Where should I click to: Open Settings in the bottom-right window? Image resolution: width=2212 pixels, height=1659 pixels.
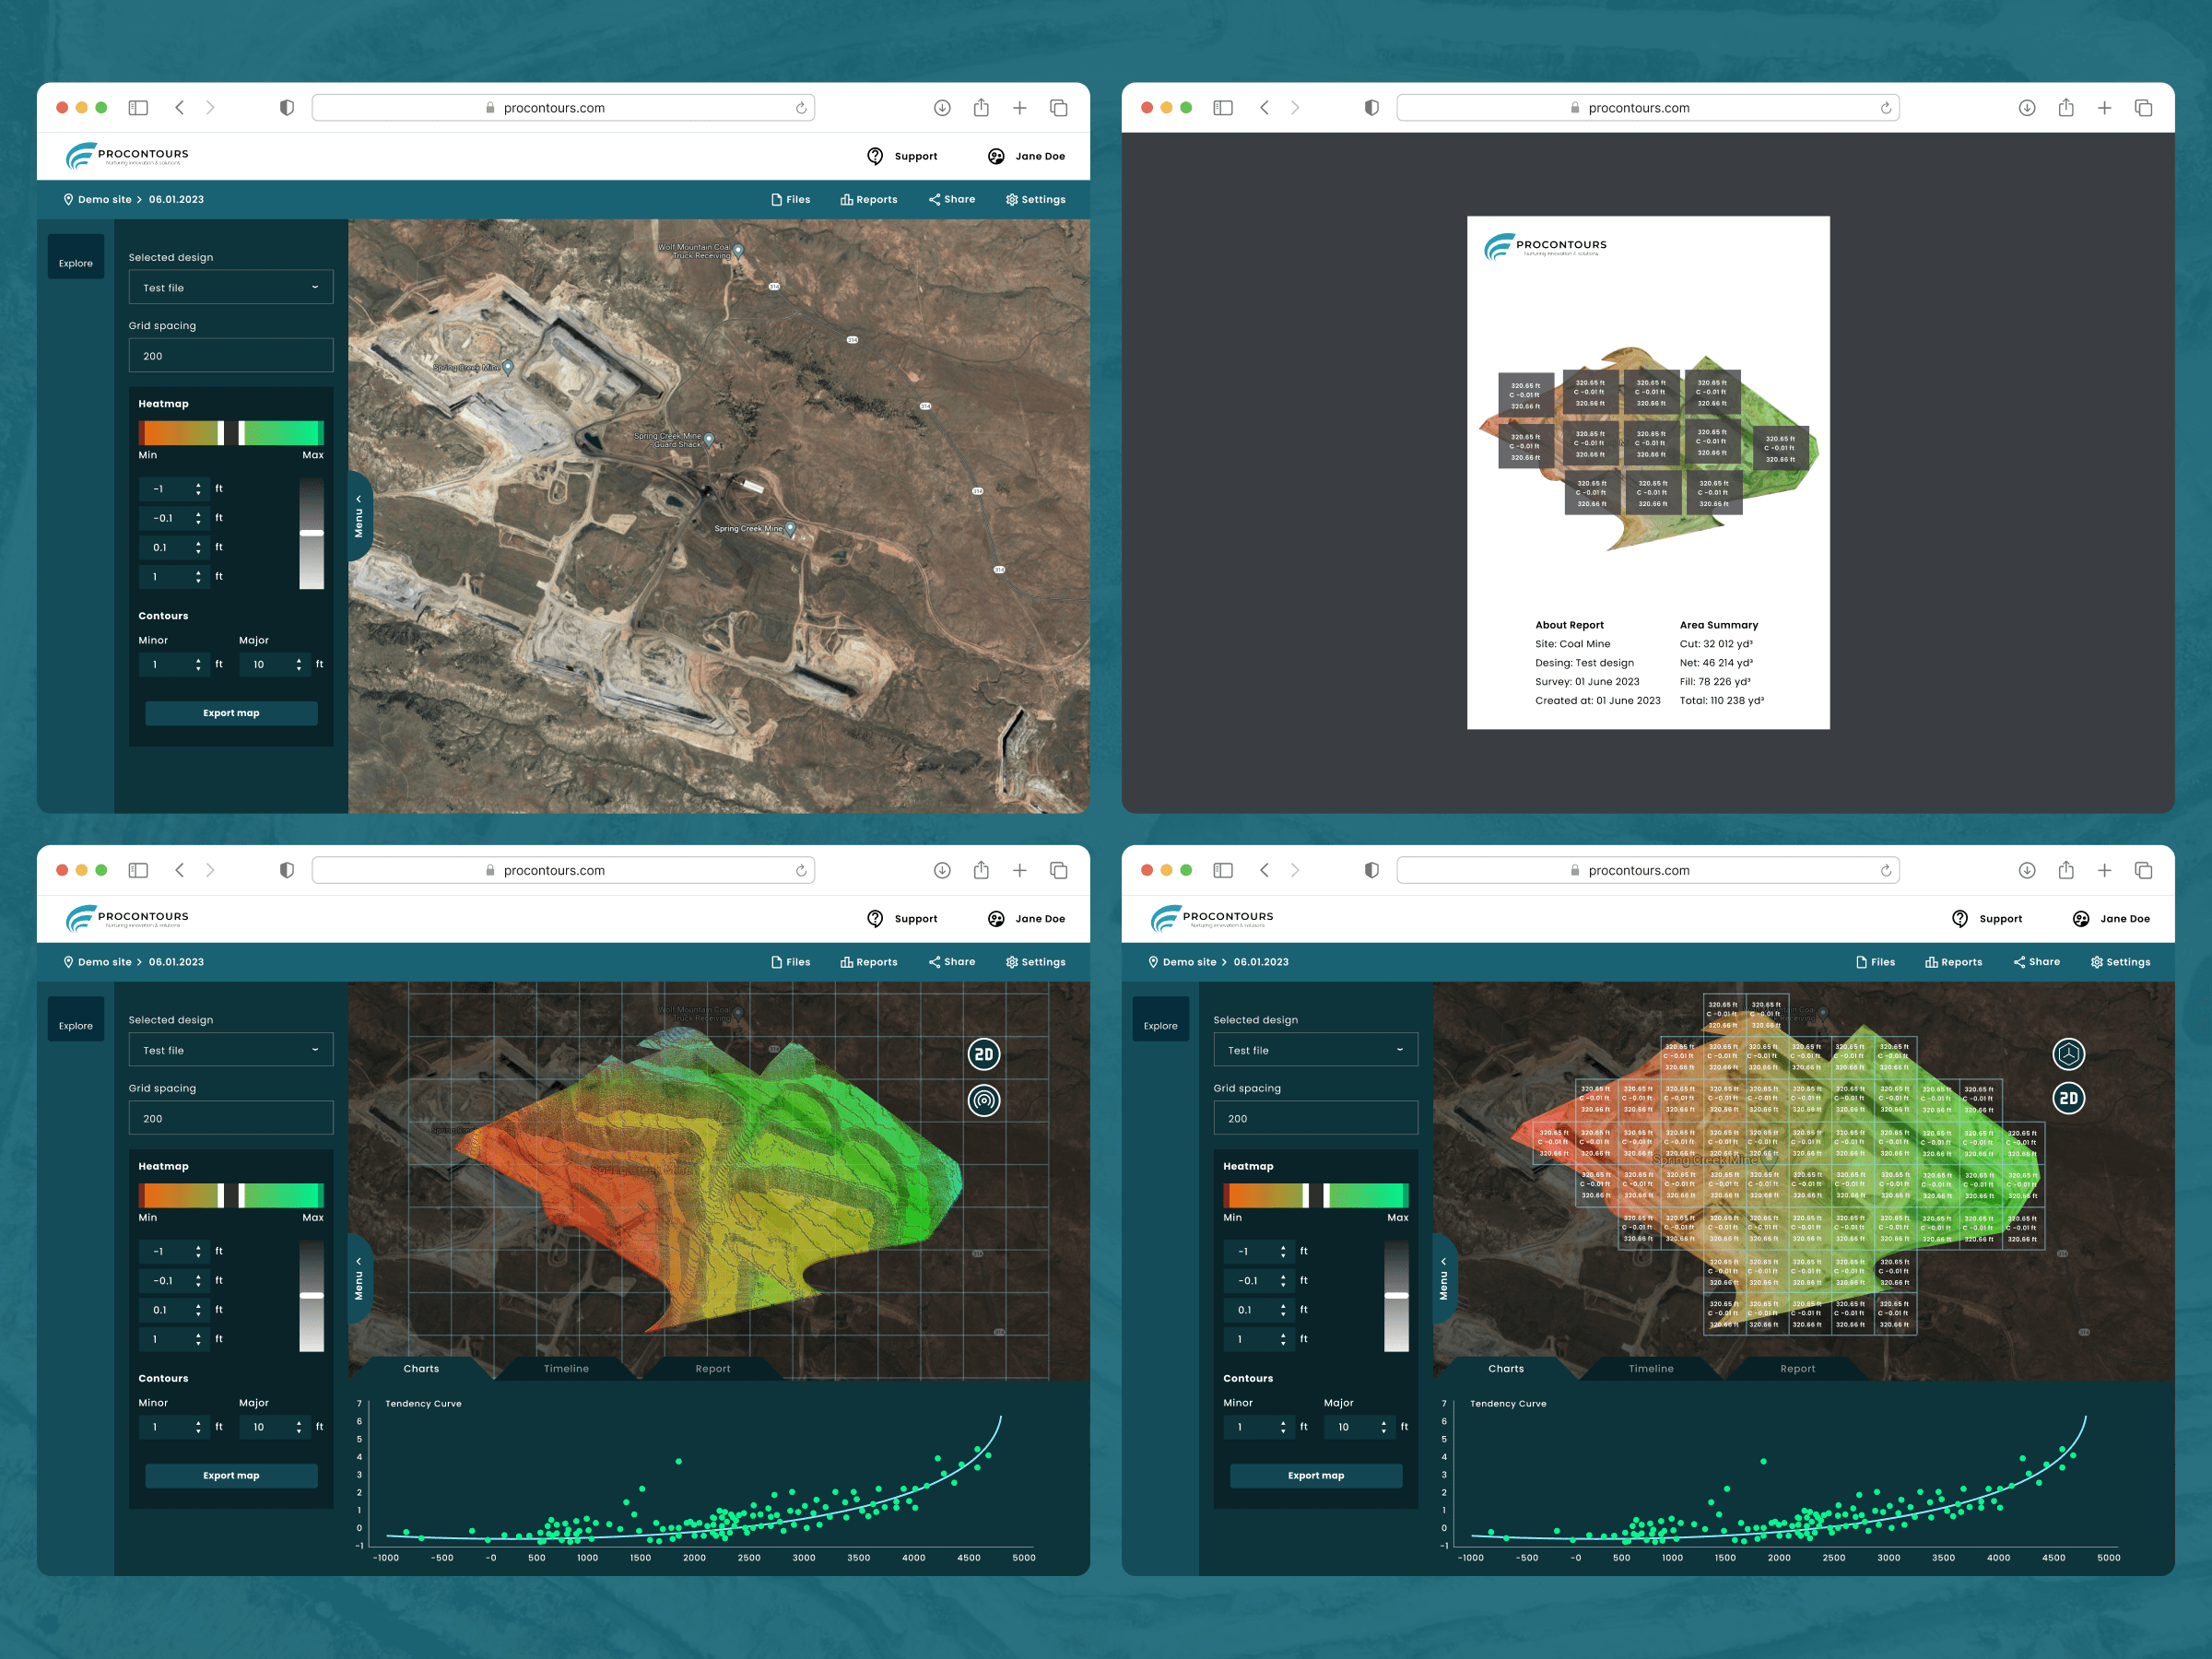click(2120, 962)
